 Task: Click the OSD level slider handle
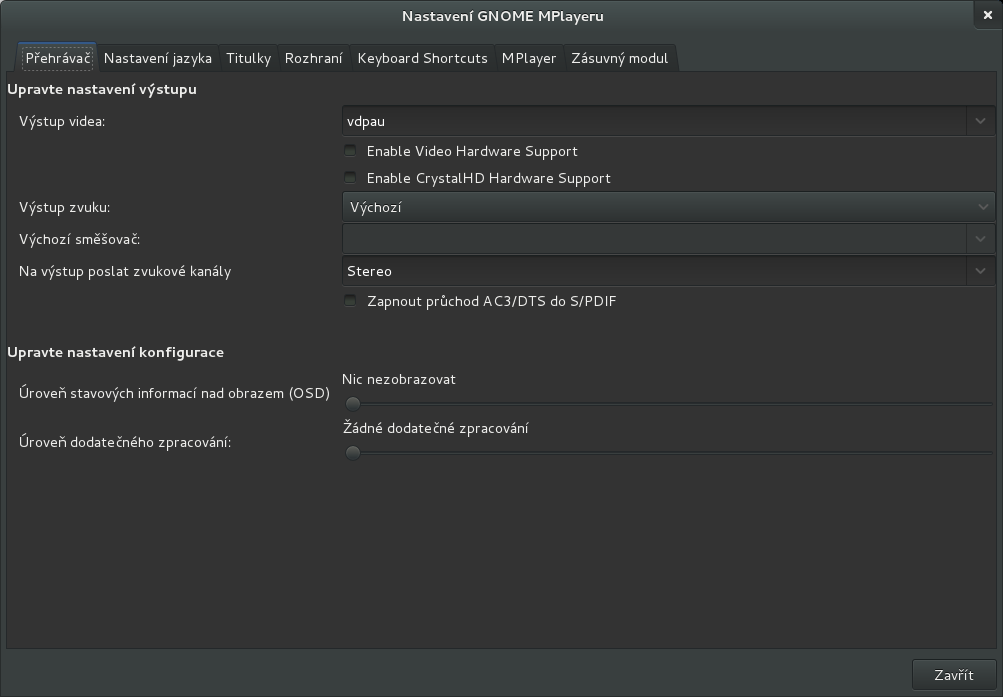352,403
